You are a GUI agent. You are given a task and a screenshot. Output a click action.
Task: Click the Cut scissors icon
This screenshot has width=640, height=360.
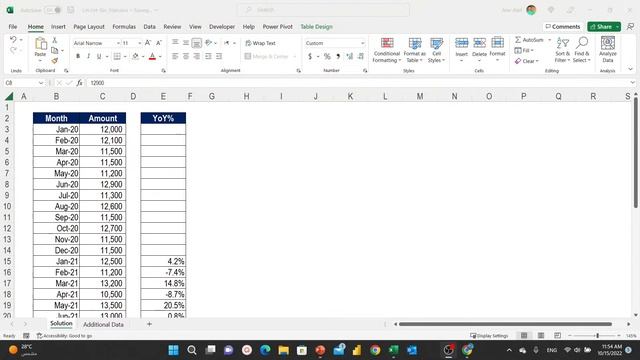tap(55, 40)
